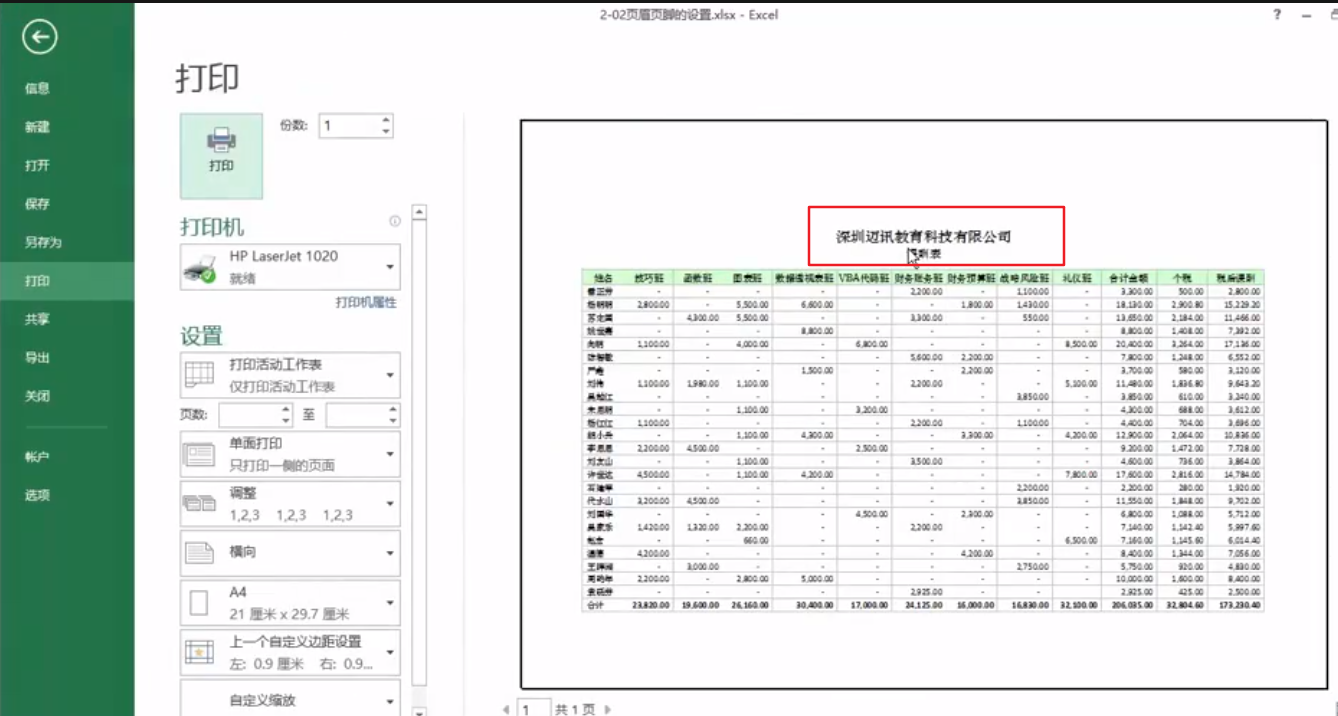Click the up arrow of the 至 page field
Viewport: 1338px width, 716px height.
pyautogui.click(x=394, y=410)
